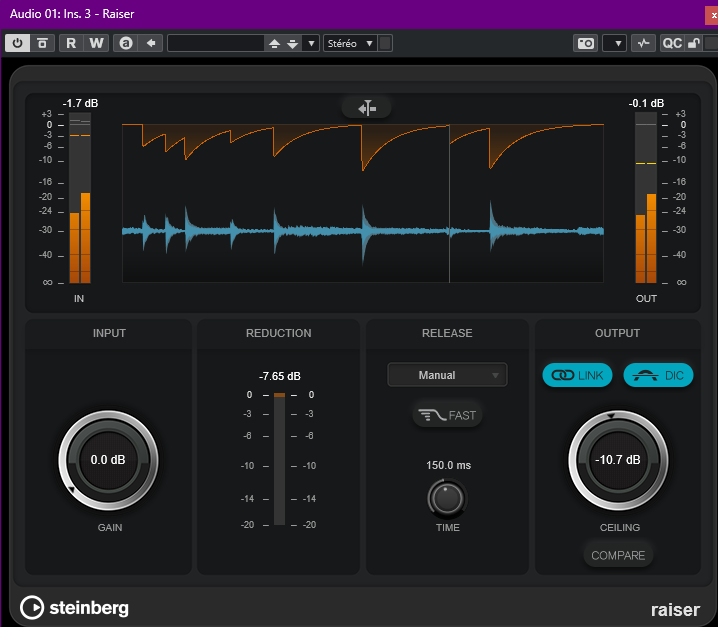This screenshot has width=718, height=627.
Task: Click the A/B settings switch icon
Action: pyautogui.click(x=126, y=43)
